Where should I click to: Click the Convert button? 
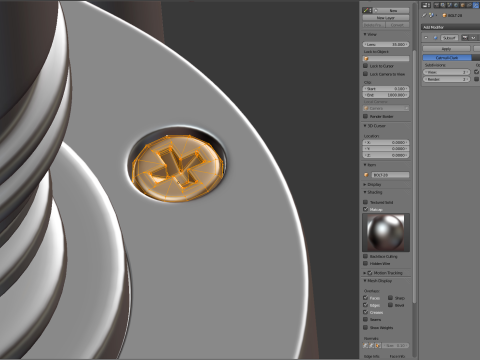point(397,25)
